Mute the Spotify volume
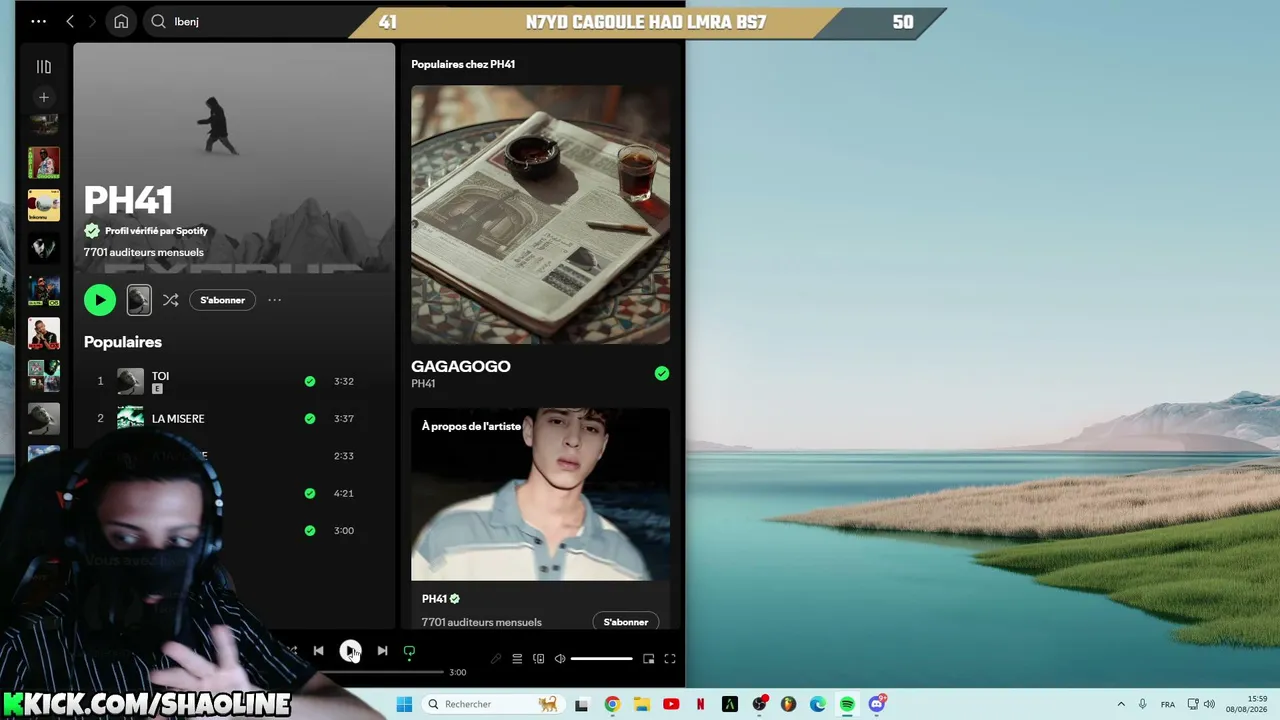 (x=560, y=659)
